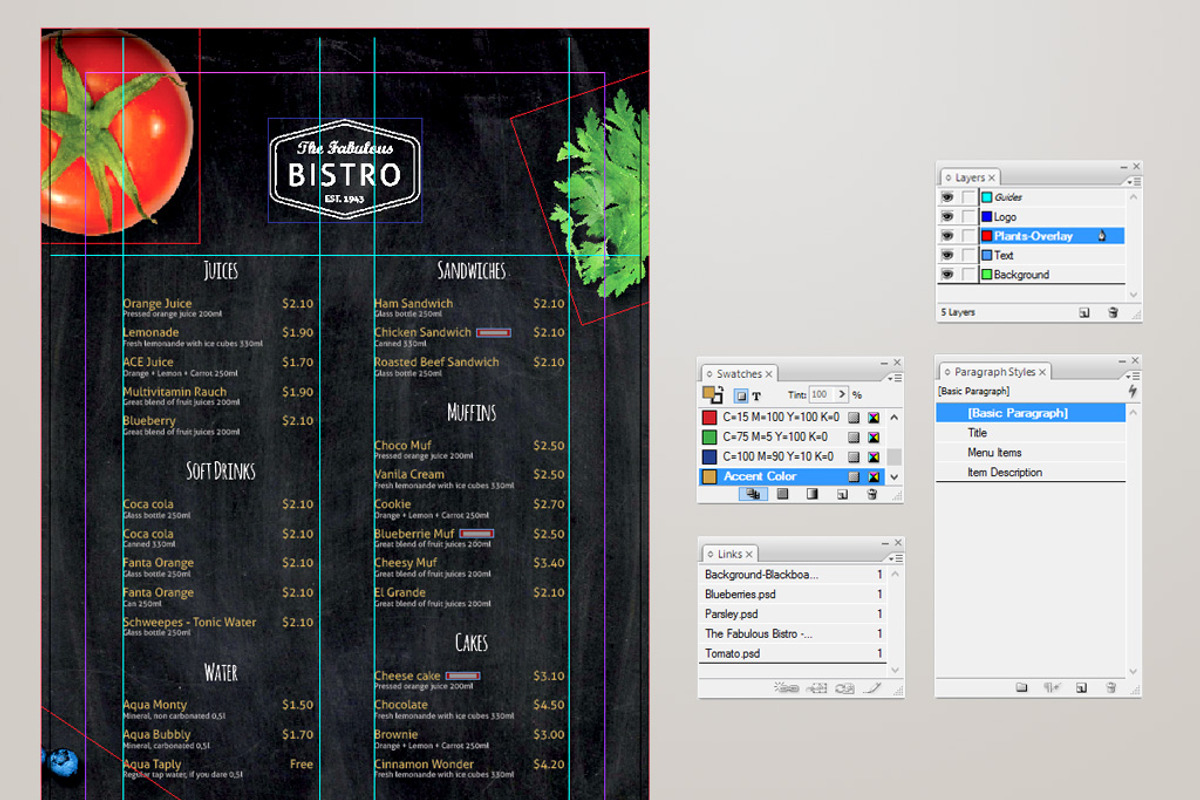Click the Relink icon in Links panel

[785, 688]
